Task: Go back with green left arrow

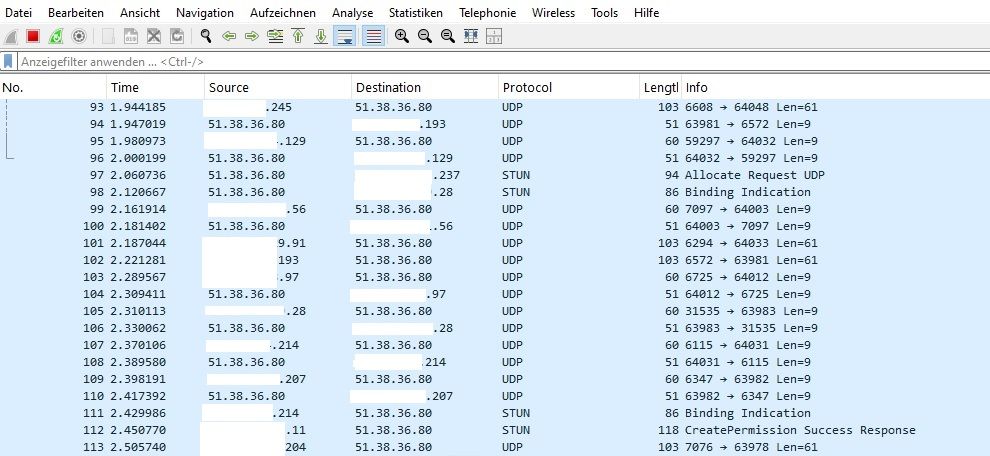Action: click(x=229, y=37)
